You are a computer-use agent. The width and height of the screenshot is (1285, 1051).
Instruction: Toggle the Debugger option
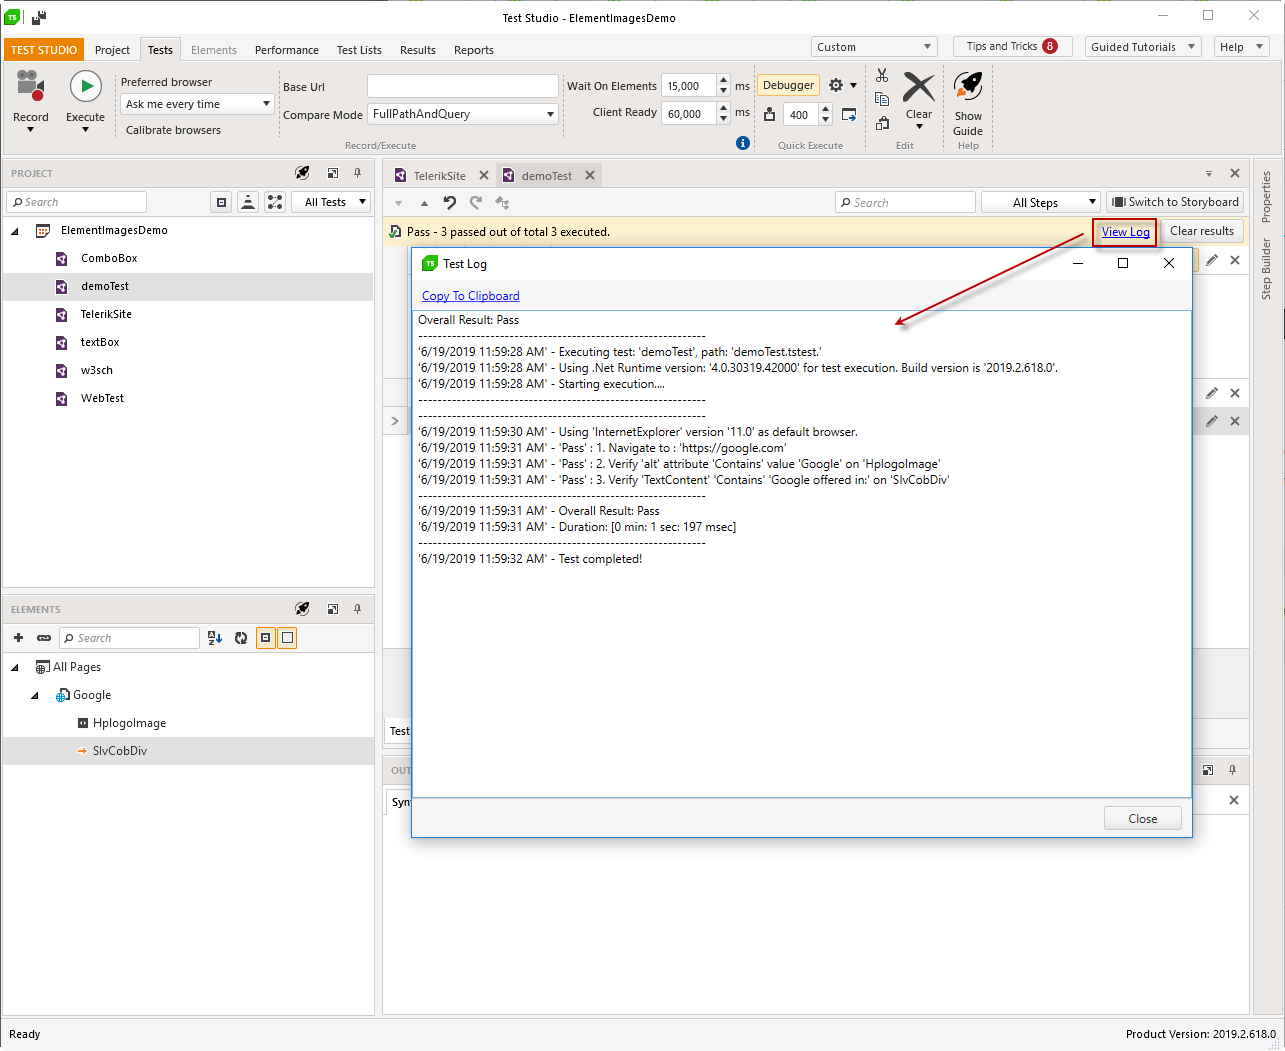788,86
